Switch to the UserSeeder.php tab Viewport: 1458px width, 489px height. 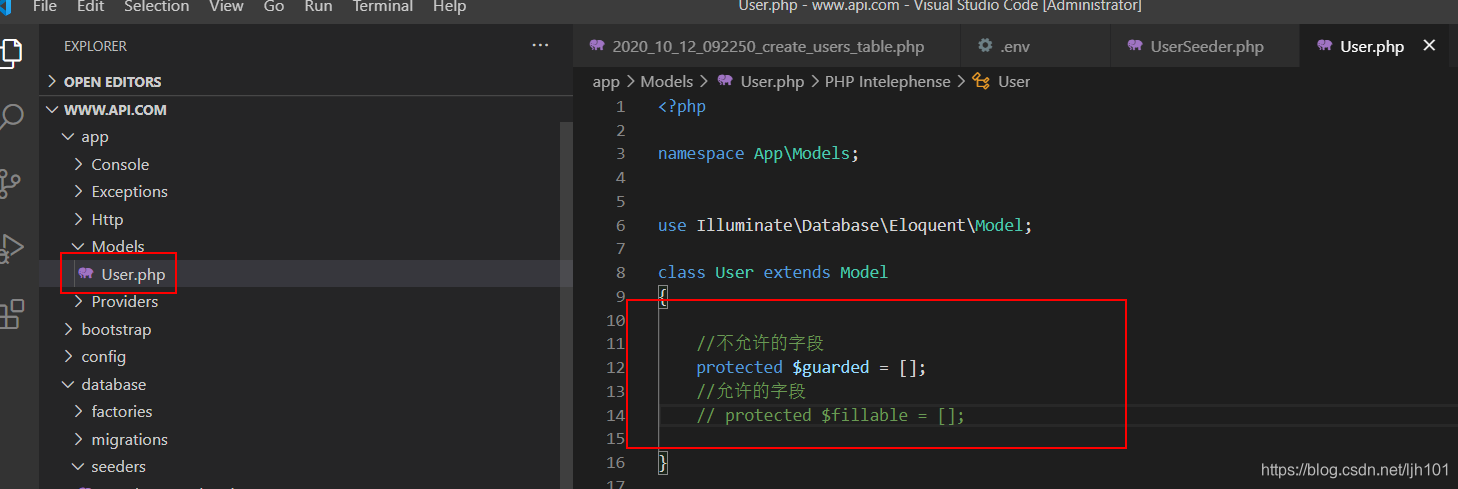pyautogui.click(x=1205, y=46)
